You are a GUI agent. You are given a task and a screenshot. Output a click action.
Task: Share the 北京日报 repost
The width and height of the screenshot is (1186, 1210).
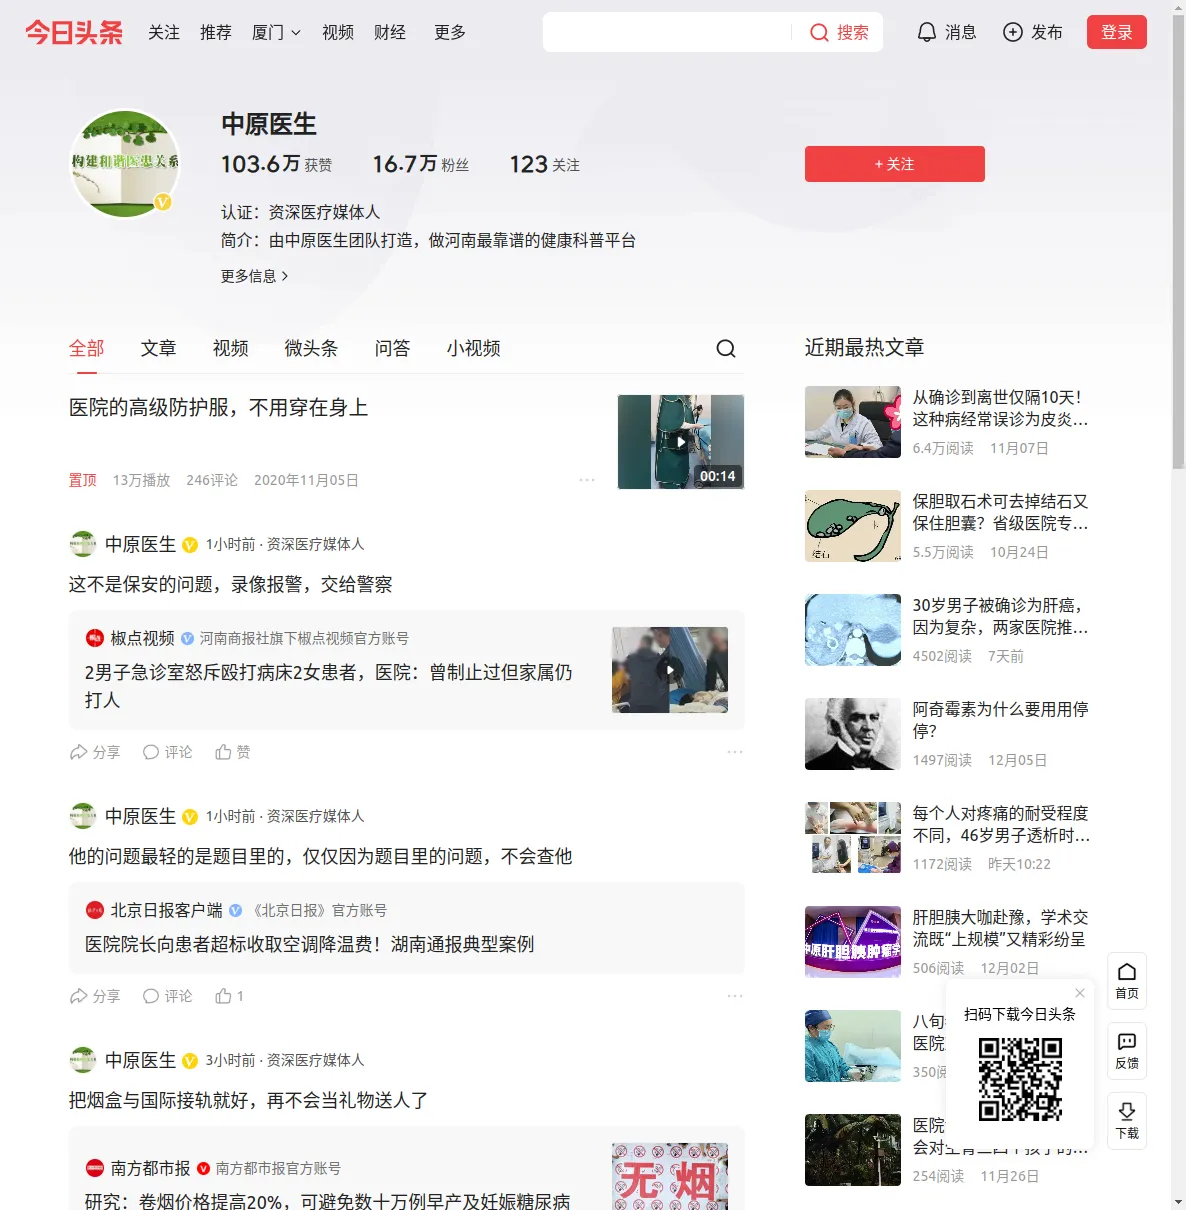[x=95, y=996]
